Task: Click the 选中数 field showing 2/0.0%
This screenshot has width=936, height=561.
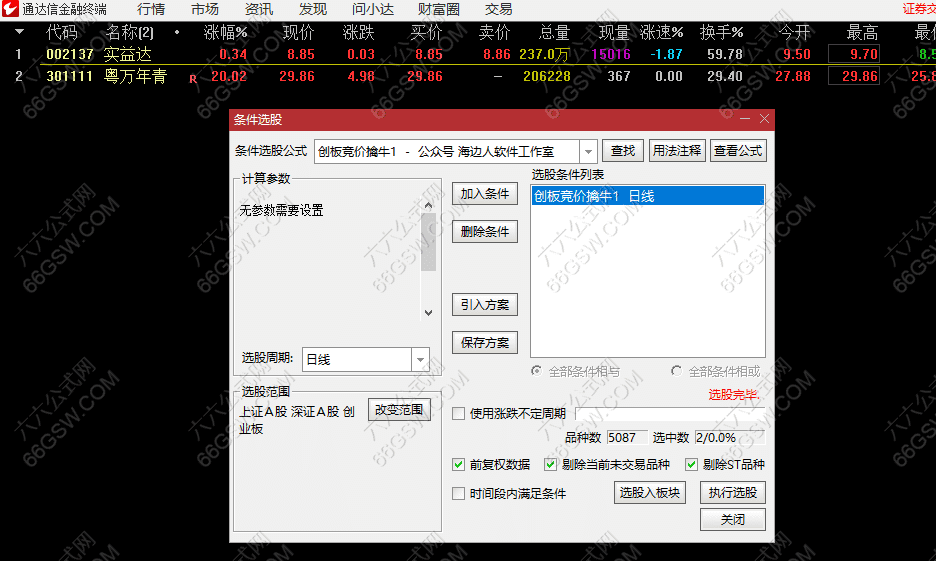Action: [729, 437]
